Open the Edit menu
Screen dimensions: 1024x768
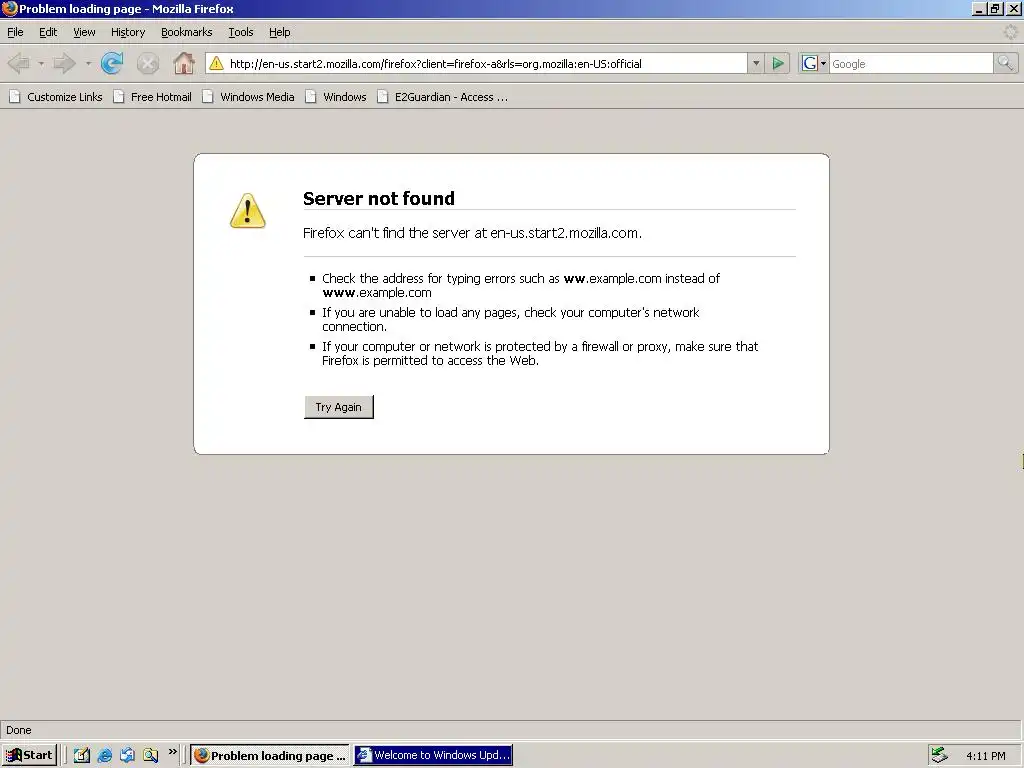(48, 32)
